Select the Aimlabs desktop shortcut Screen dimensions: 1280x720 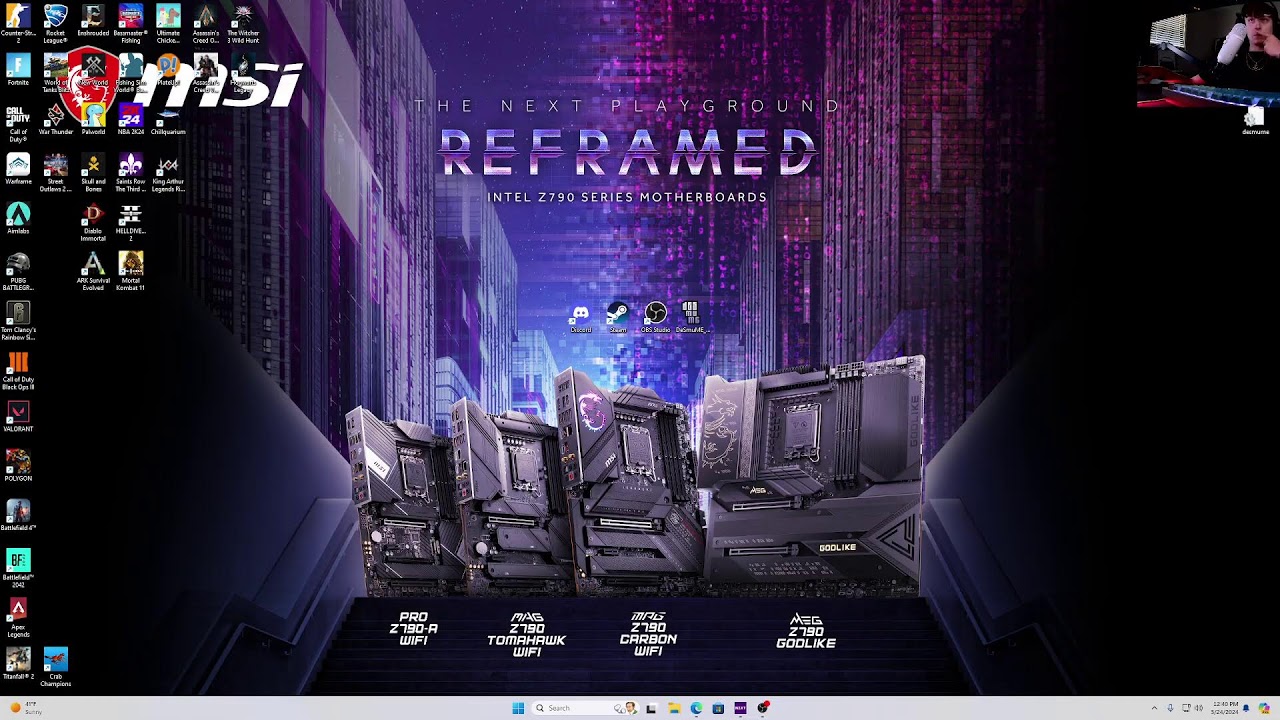18,219
